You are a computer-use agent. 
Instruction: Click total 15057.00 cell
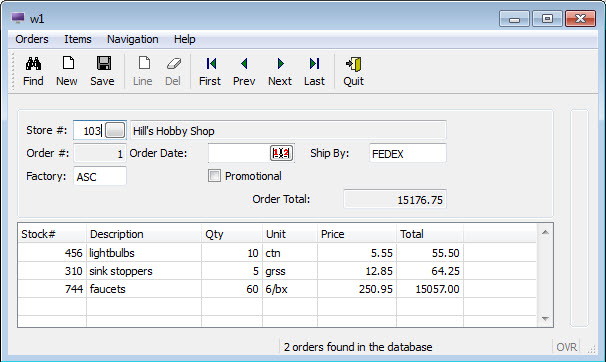pos(430,289)
